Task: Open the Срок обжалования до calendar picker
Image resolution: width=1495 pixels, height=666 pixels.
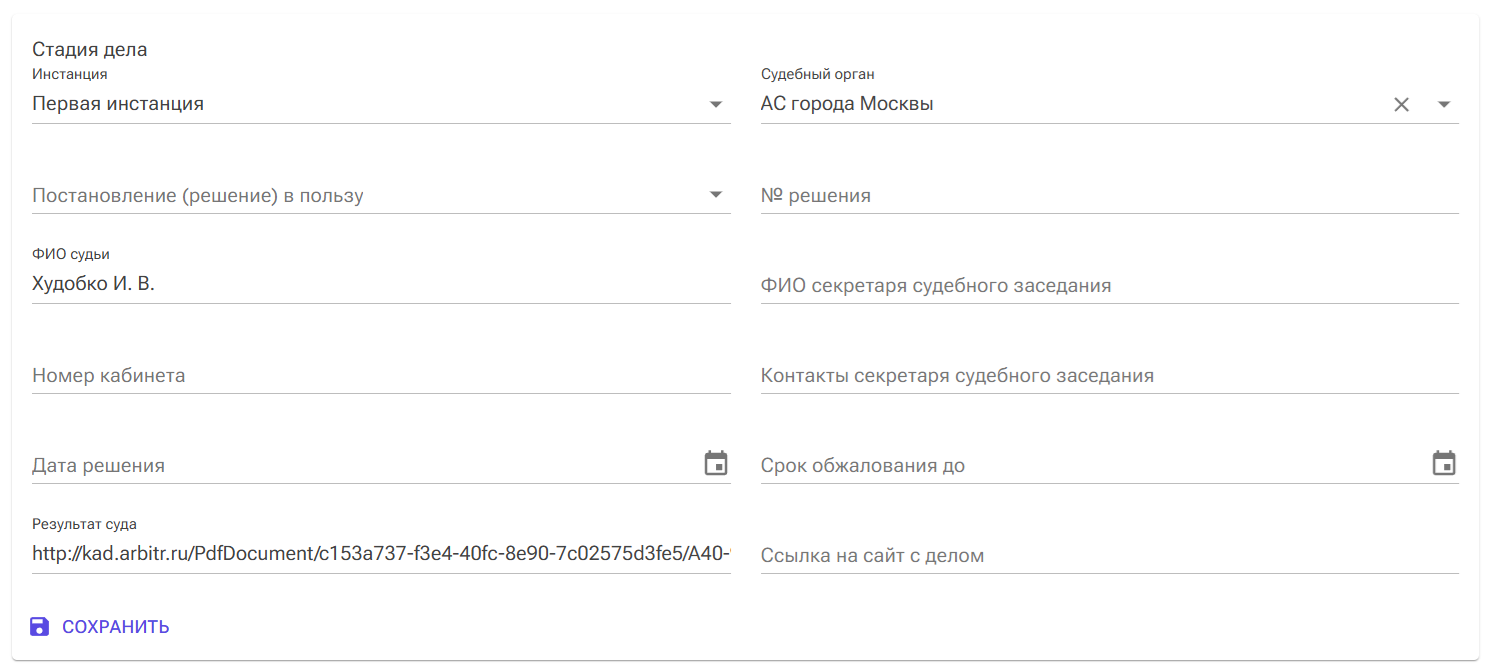Action: coord(1444,464)
